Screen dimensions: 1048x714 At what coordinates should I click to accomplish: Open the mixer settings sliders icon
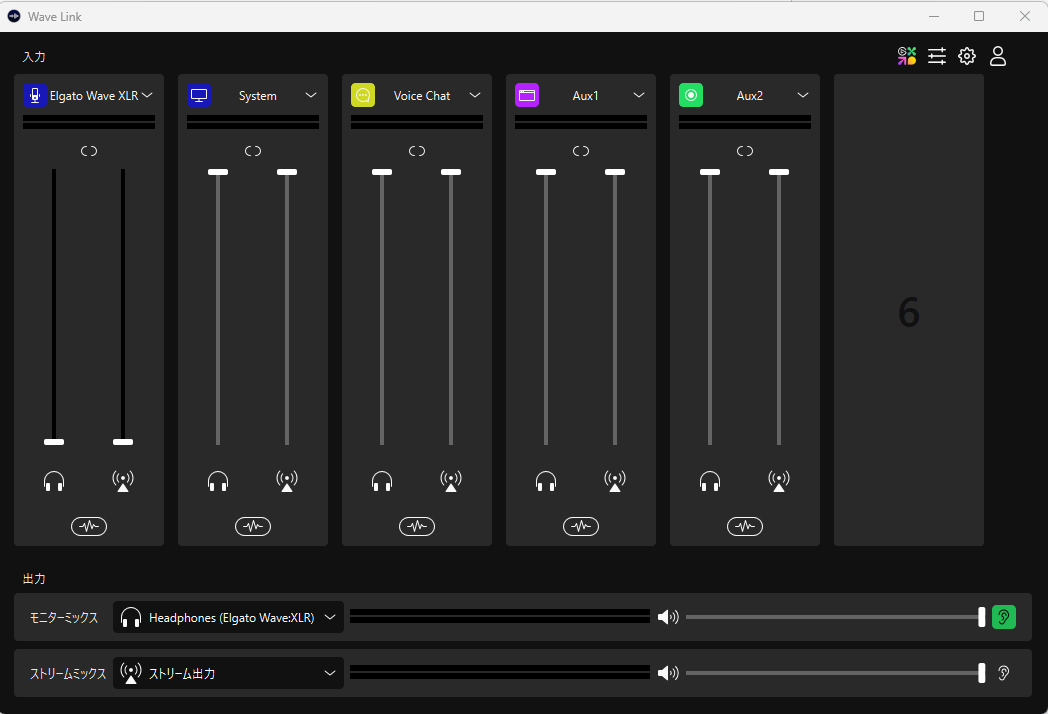click(937, 56)
